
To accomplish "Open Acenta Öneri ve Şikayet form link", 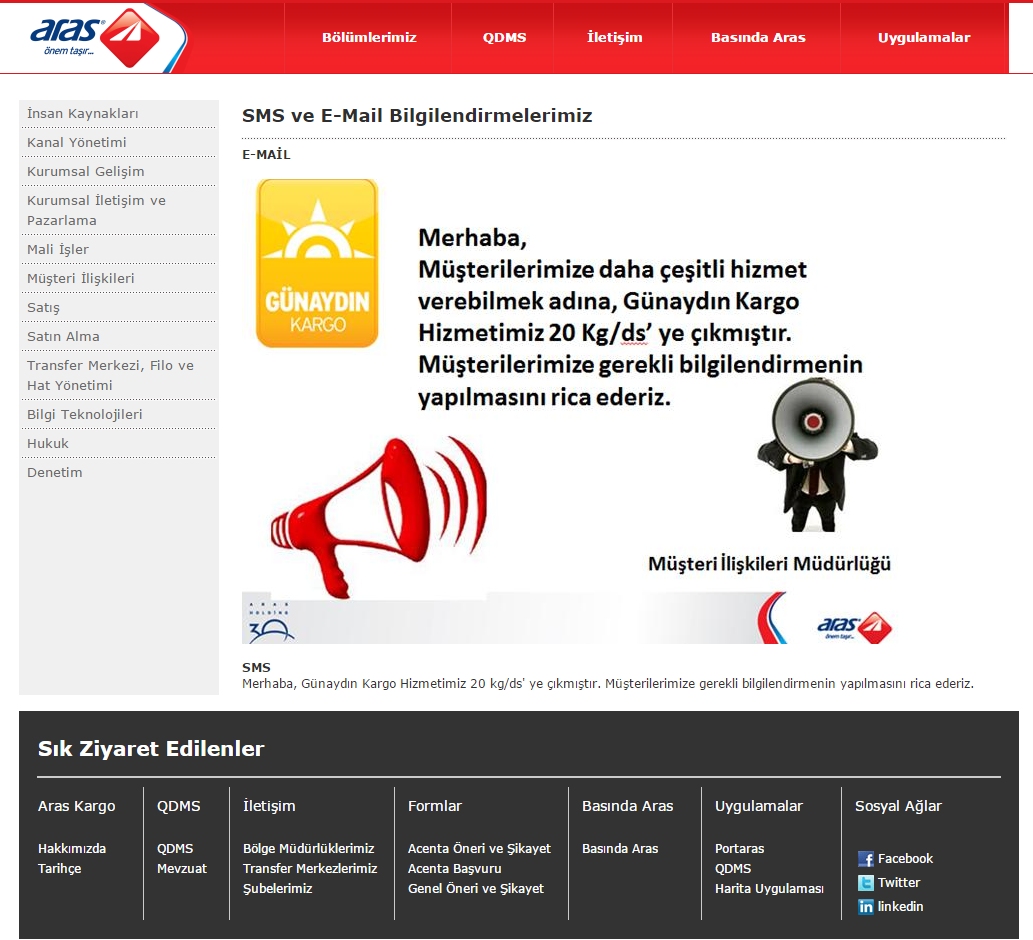I will pyautogui.click(x=479, y=848).
